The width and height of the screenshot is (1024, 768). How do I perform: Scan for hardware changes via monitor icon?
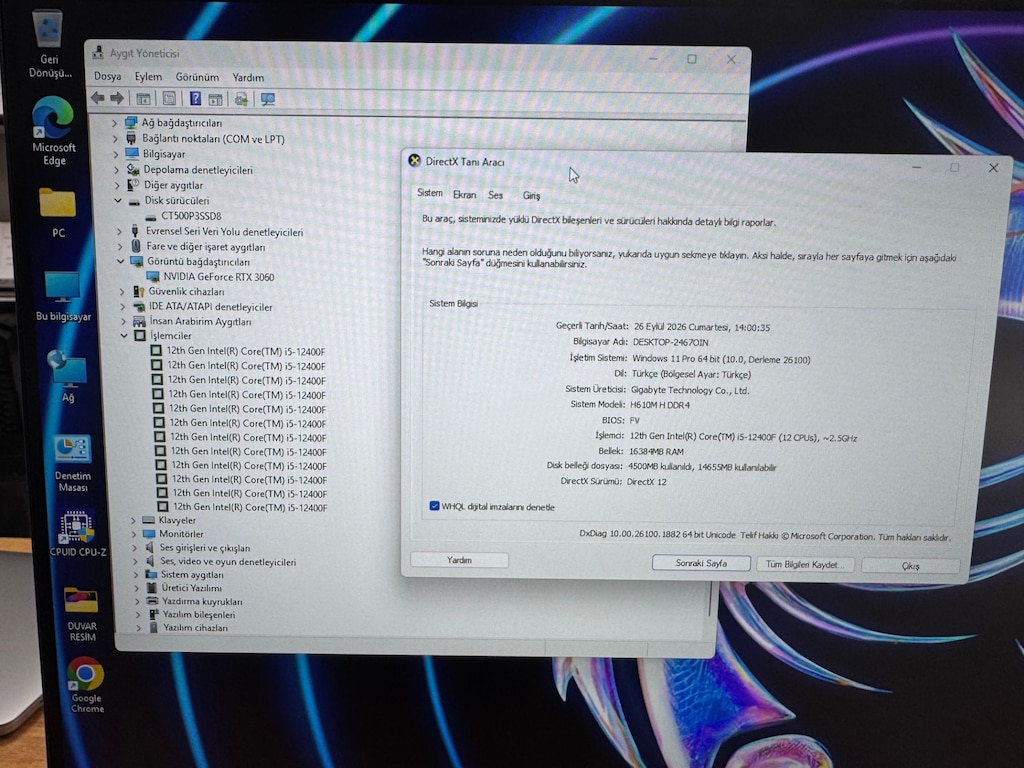(268, 99)
